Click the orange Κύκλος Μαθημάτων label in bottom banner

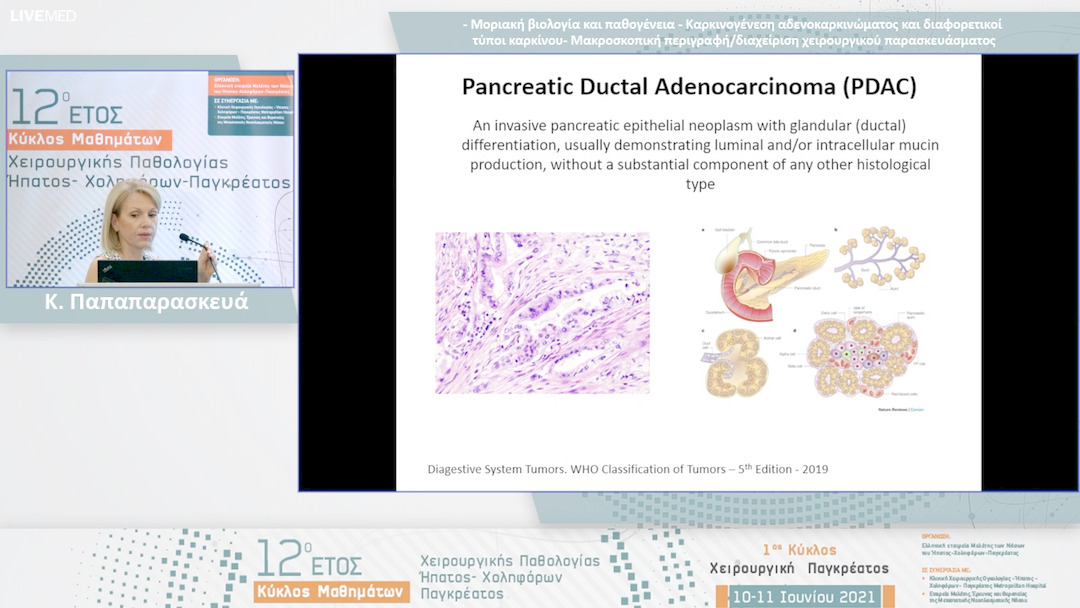click(332, 591)
